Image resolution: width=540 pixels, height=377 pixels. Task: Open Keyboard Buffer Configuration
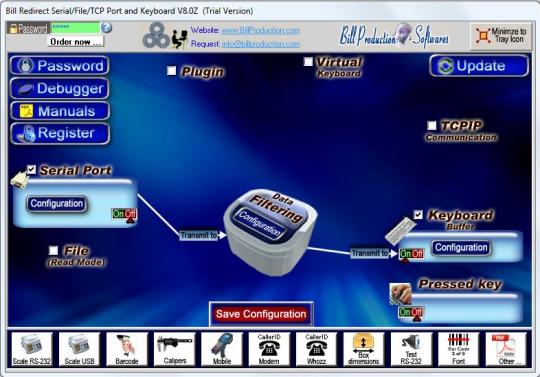[461, 247]
